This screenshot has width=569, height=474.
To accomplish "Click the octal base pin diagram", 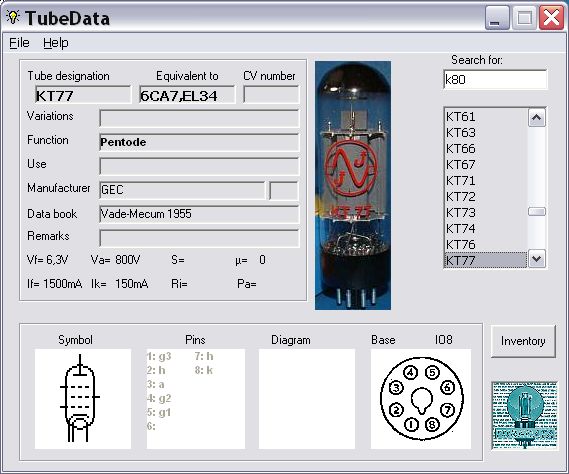I will 421,399.
